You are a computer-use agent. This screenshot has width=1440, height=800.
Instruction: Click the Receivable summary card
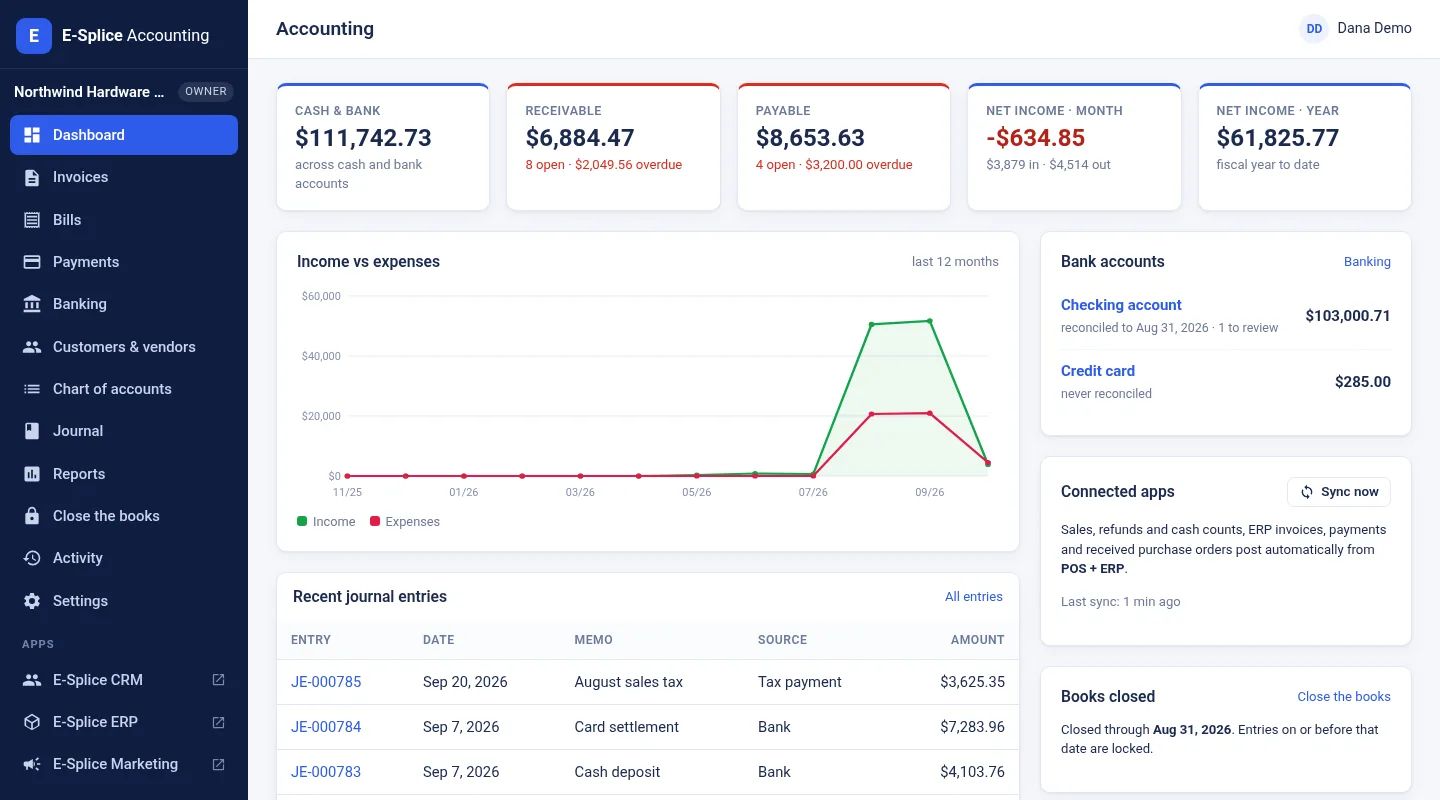pos(613,147)
